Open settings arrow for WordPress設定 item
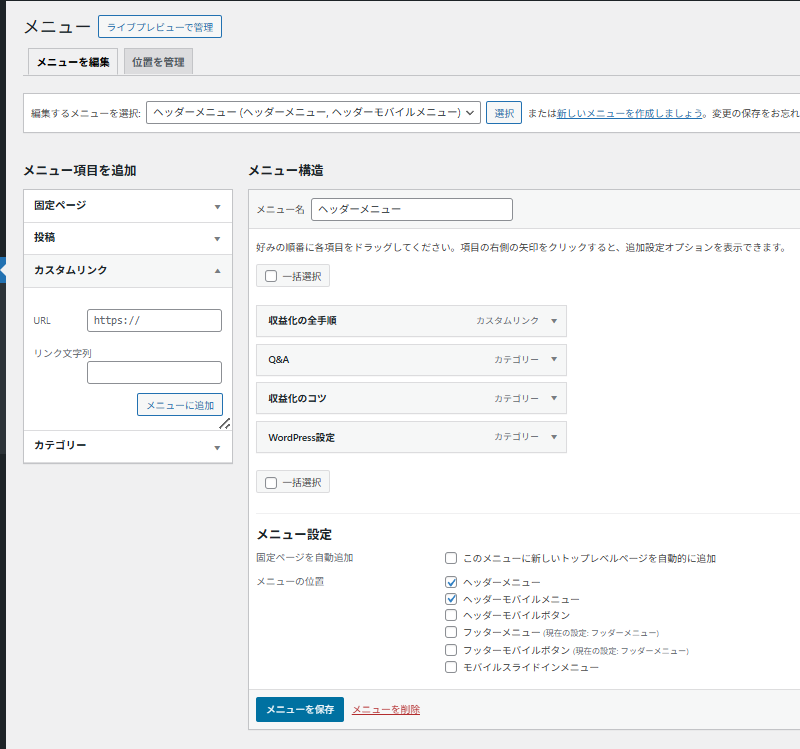Image resolution: width=800 pixels, height=749 pixels. click(x=553, y=437)
